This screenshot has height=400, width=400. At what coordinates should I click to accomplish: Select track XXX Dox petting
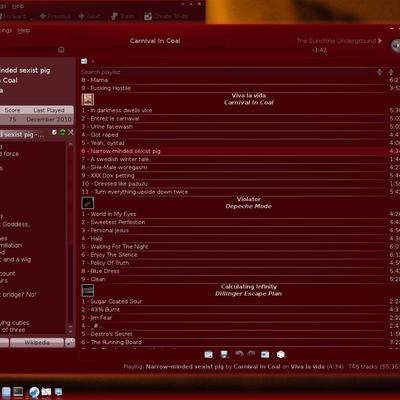(240, 176)
